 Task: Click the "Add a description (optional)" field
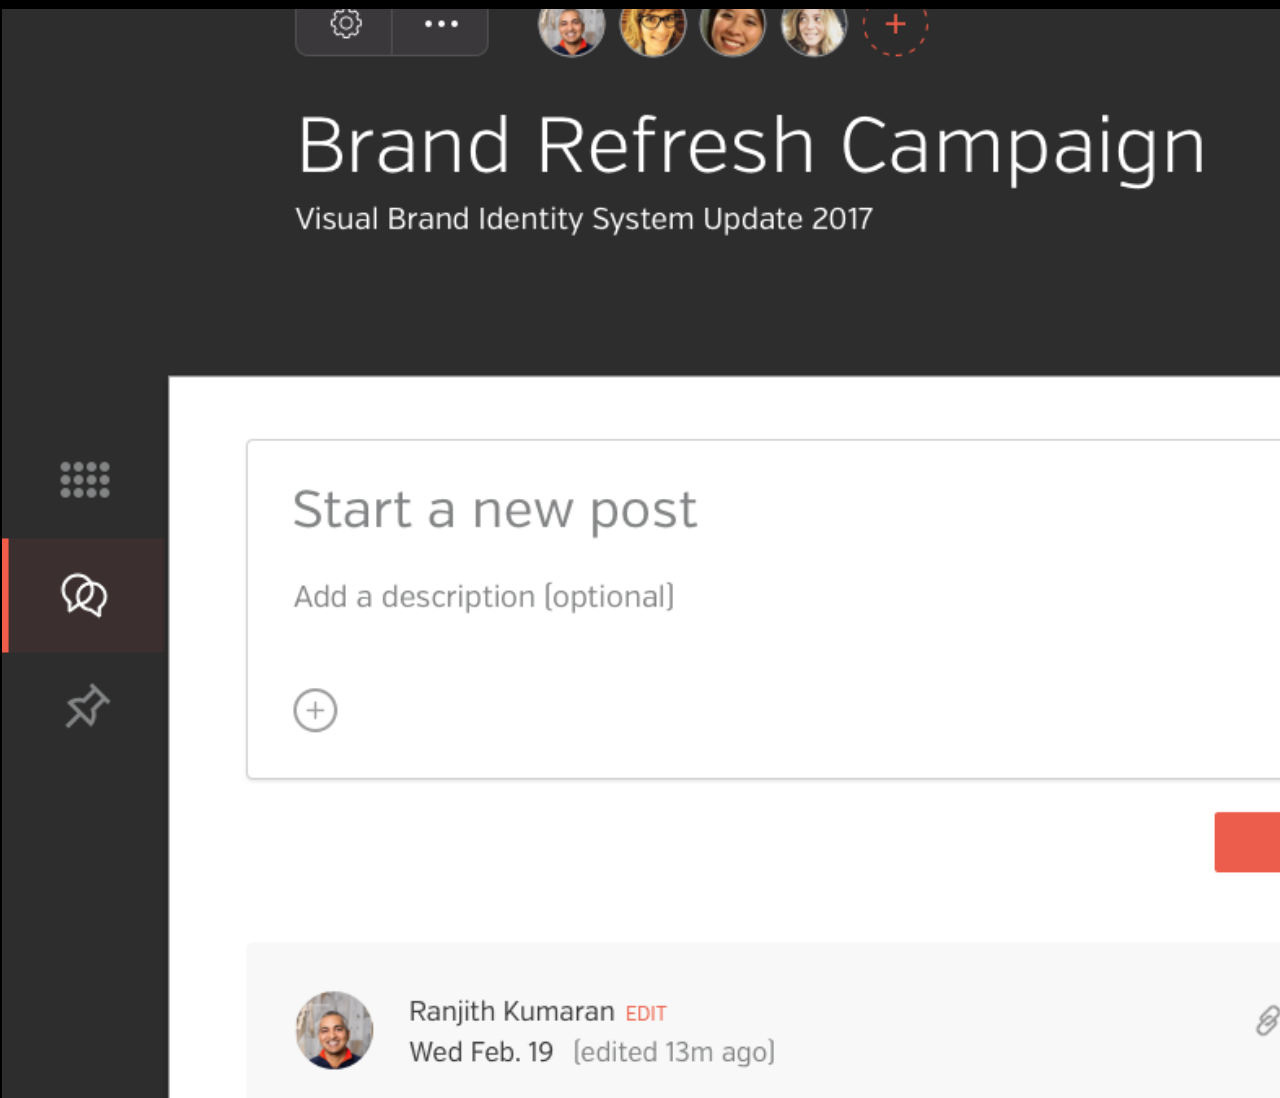coord(484,597)
